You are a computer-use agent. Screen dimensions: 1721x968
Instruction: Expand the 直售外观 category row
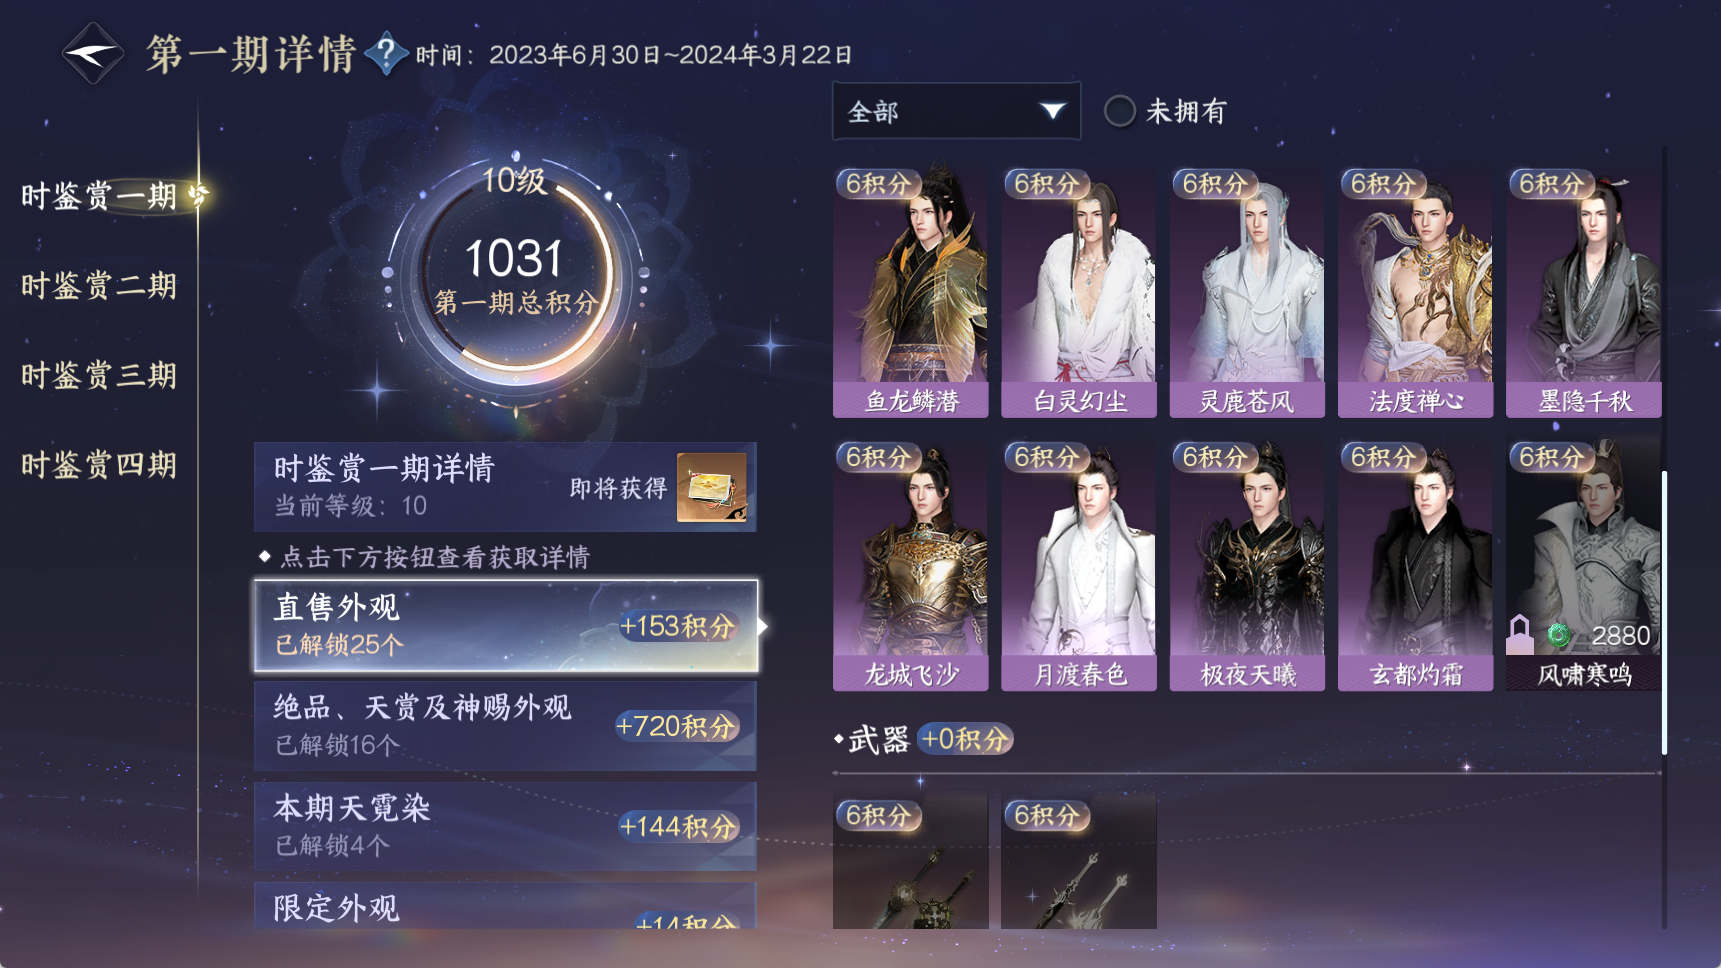pos(506,626)
